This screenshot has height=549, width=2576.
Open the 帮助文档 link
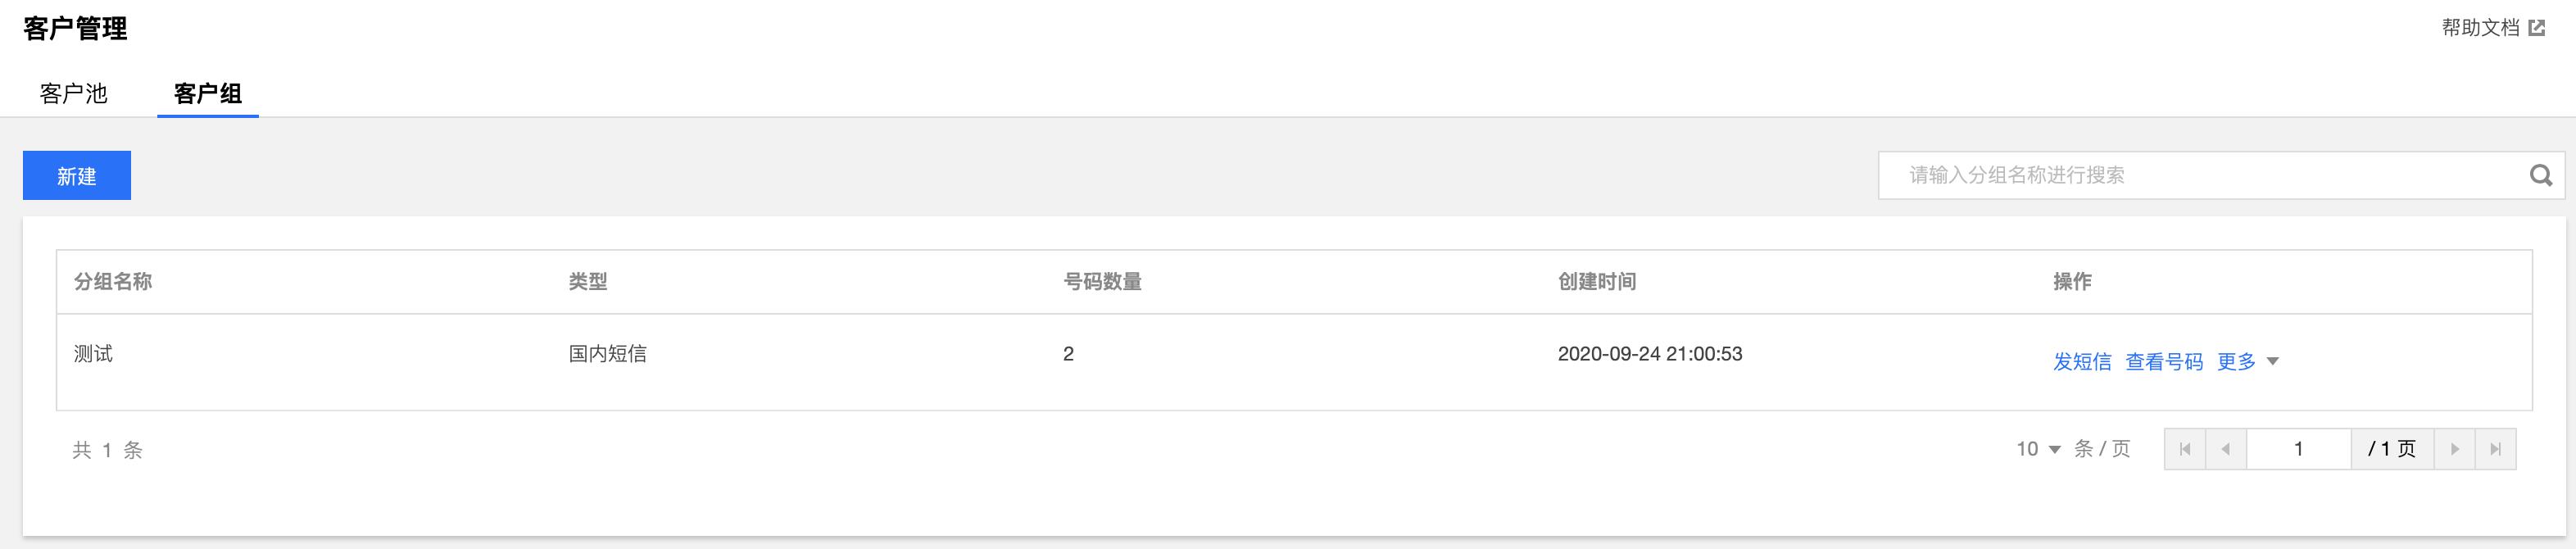tap(2480, 28)
